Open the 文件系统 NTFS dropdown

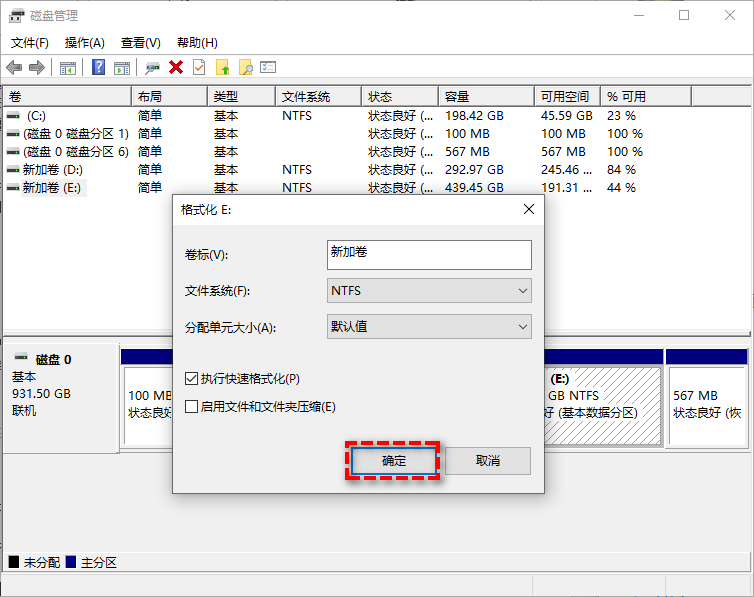click(429, 290)
